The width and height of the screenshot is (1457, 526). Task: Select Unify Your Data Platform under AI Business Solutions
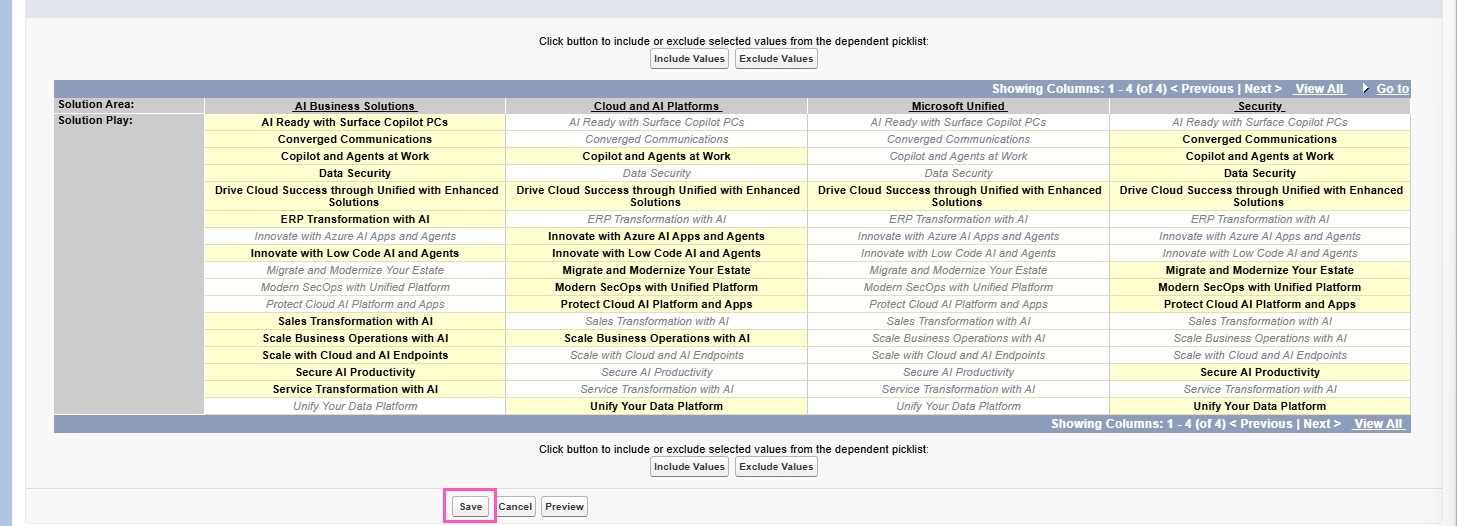point(355,406)
